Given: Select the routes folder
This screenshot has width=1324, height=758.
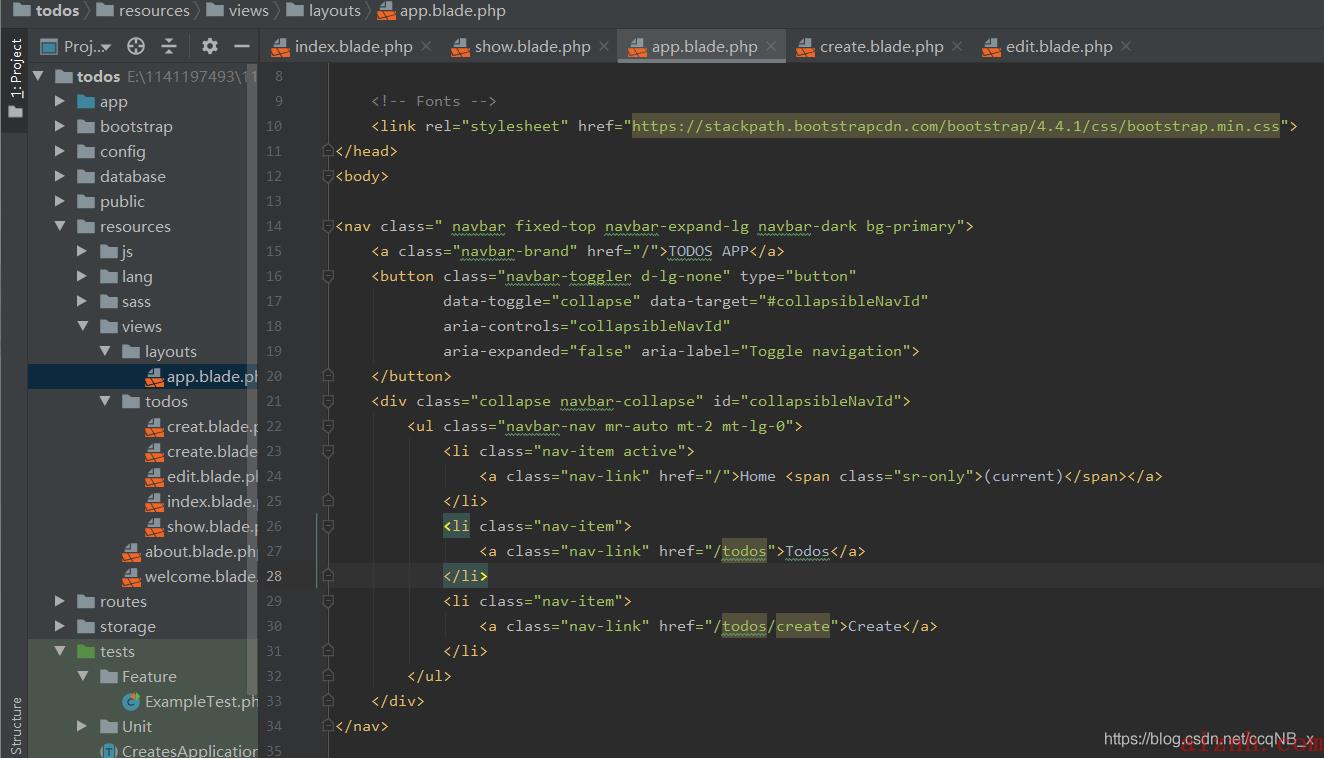Looking at the screenshot, I should point(112,601).
